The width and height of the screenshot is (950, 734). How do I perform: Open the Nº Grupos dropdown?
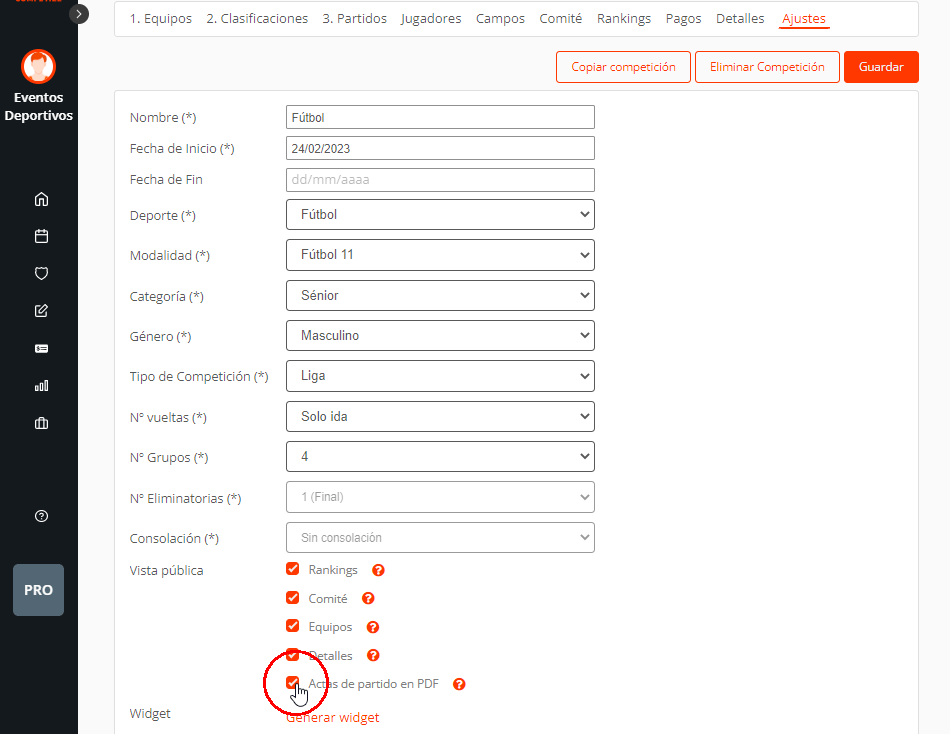(440, 457)
